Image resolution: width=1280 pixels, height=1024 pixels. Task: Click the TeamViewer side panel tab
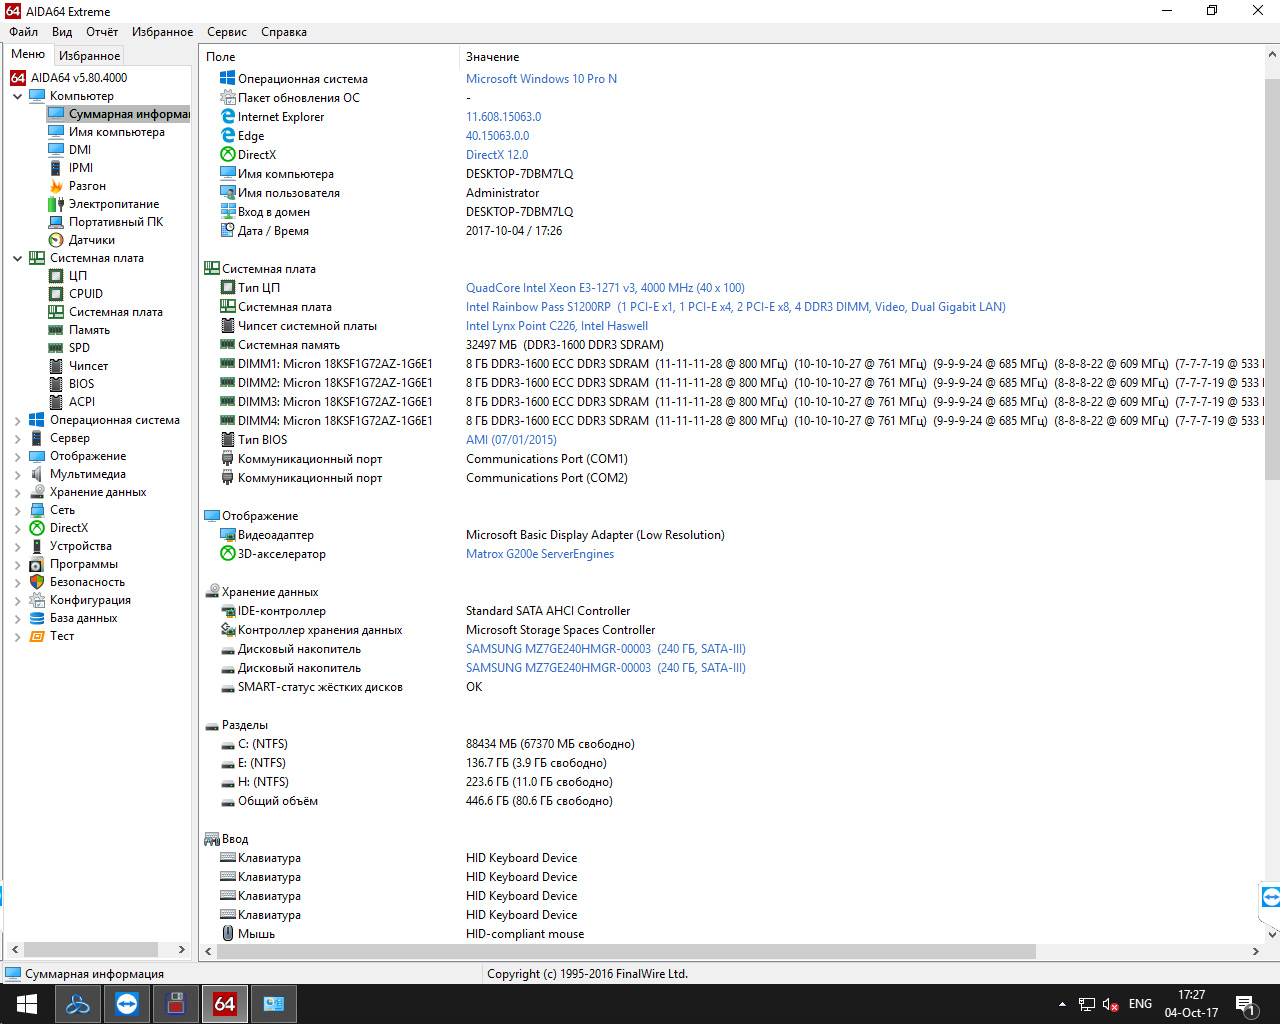[x=1270, y=897]
